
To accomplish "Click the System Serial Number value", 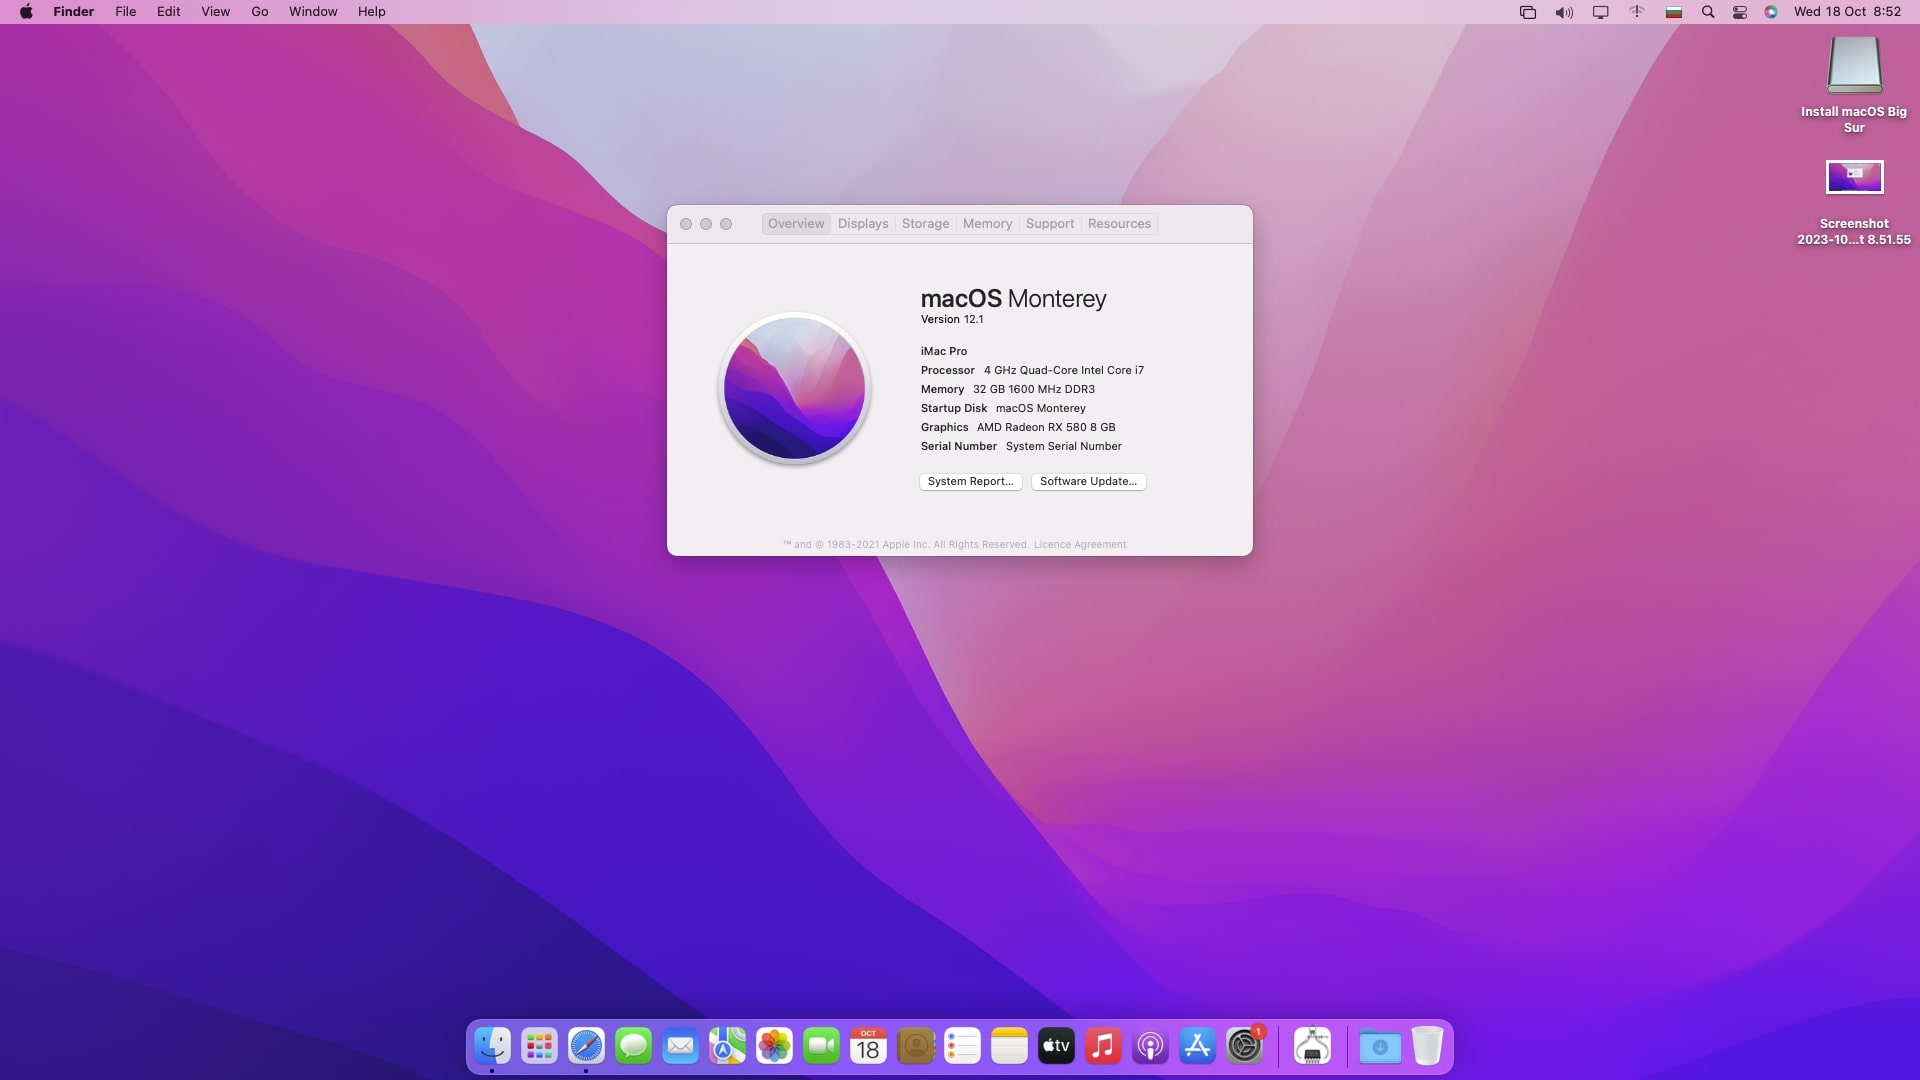I will [1064, 447].
